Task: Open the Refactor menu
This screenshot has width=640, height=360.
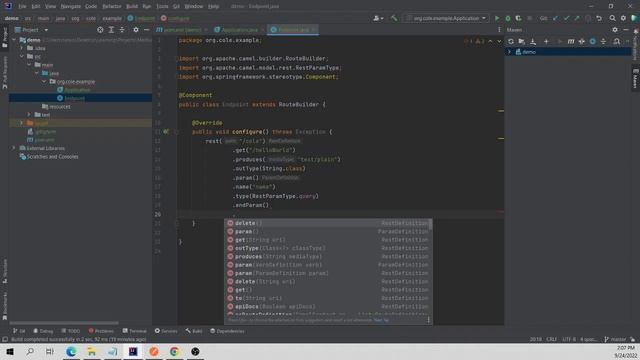Action: pyautogui.click(x=111, y=7)
